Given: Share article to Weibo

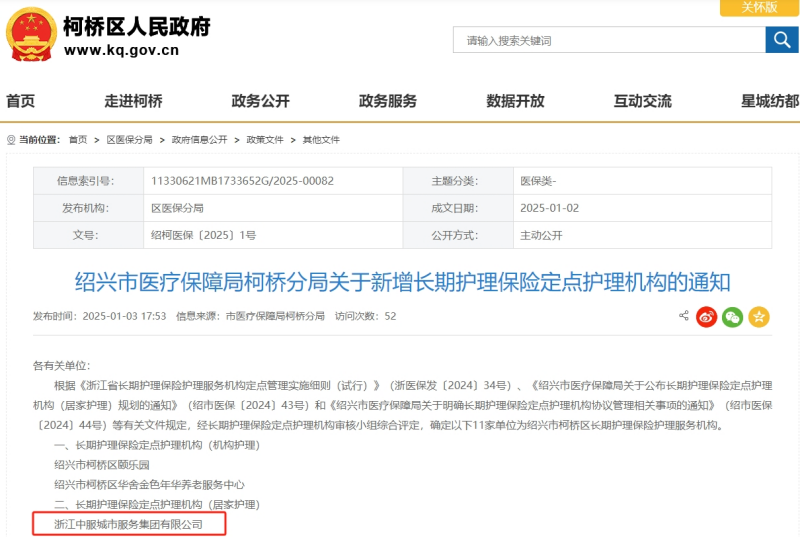Looking at the screenshot, I should tap(707, 316).
